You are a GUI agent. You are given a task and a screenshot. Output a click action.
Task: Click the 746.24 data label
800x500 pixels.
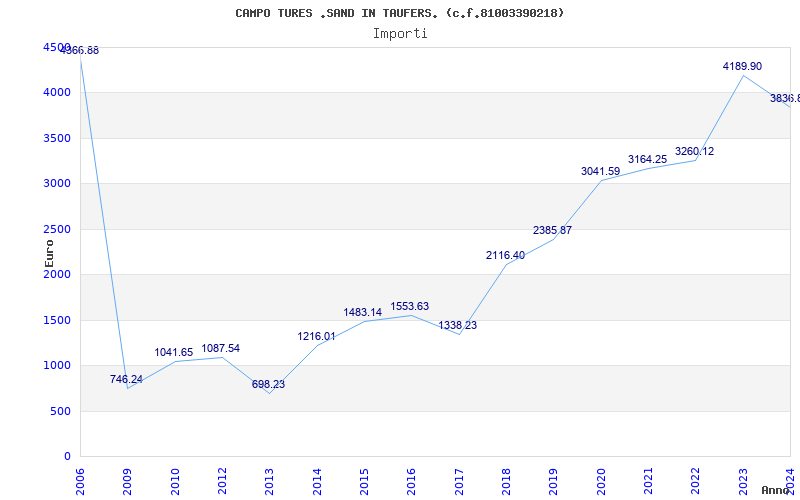click(126, 379)
